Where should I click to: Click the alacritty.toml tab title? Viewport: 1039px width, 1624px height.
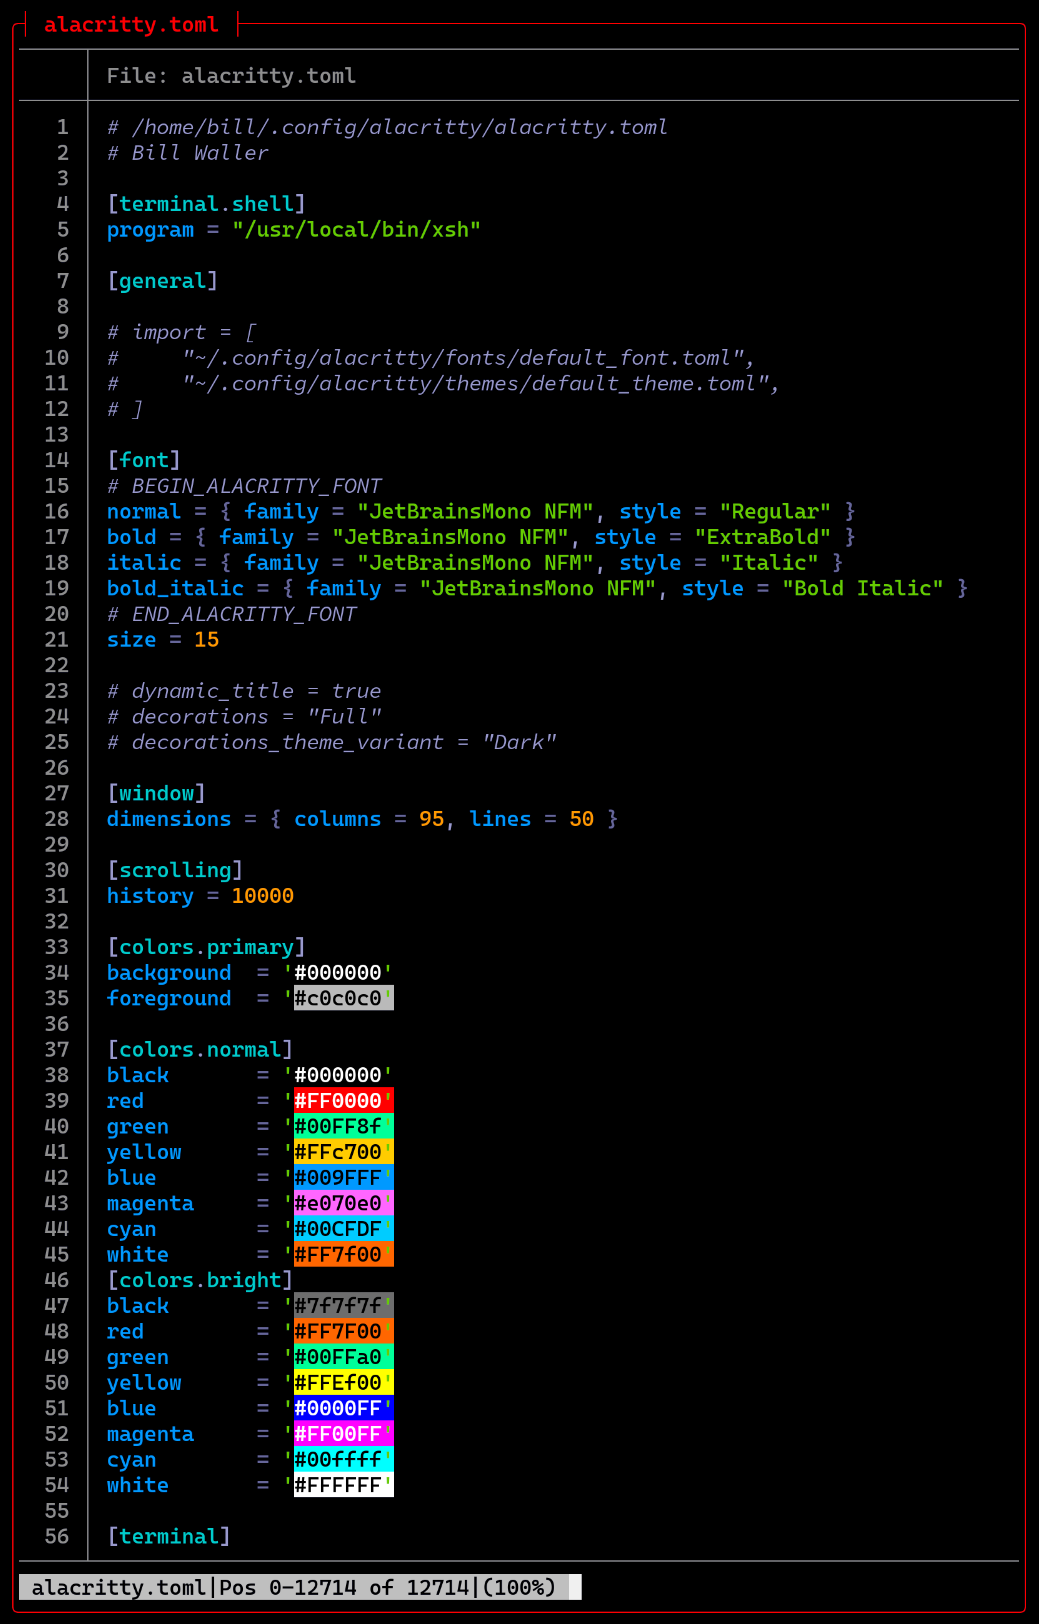131,25
